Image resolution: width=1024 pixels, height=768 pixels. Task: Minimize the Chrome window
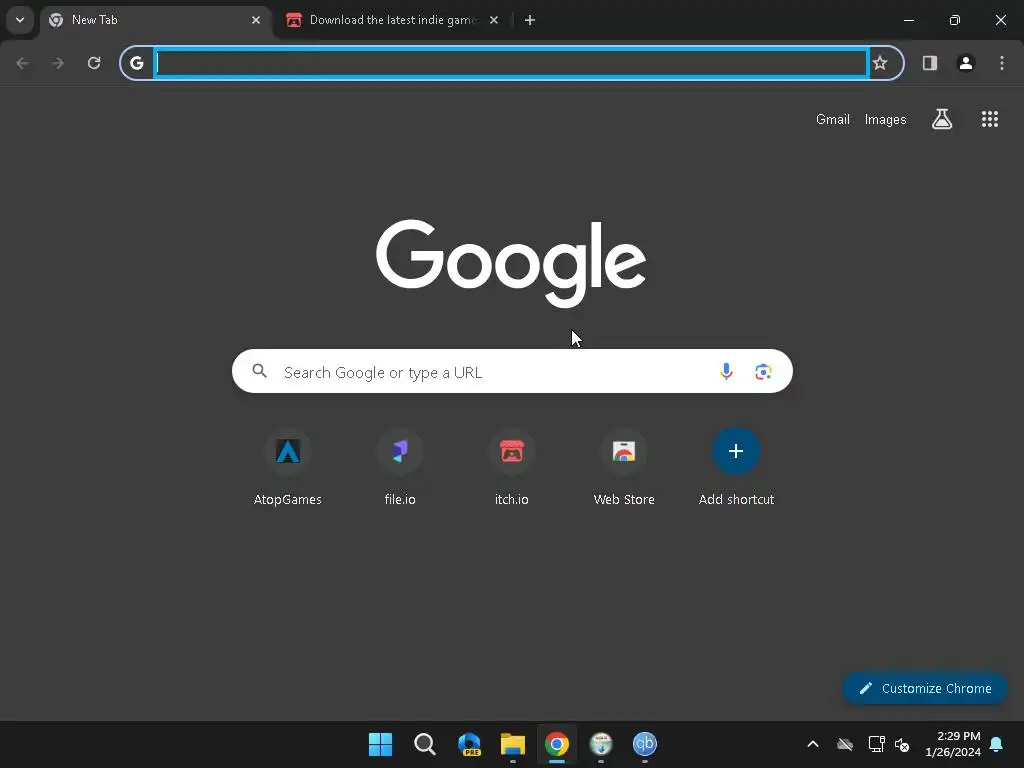[908, 20]
